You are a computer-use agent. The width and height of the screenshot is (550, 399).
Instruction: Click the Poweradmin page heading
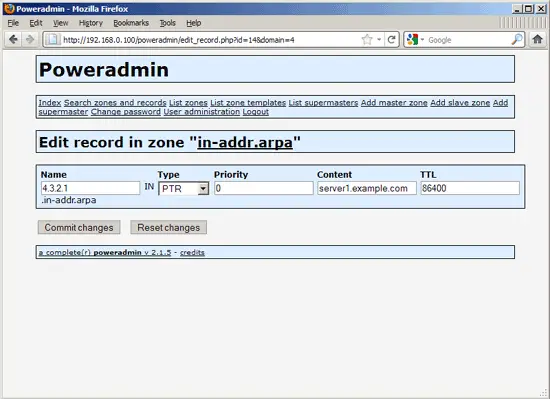pos(104,69)
